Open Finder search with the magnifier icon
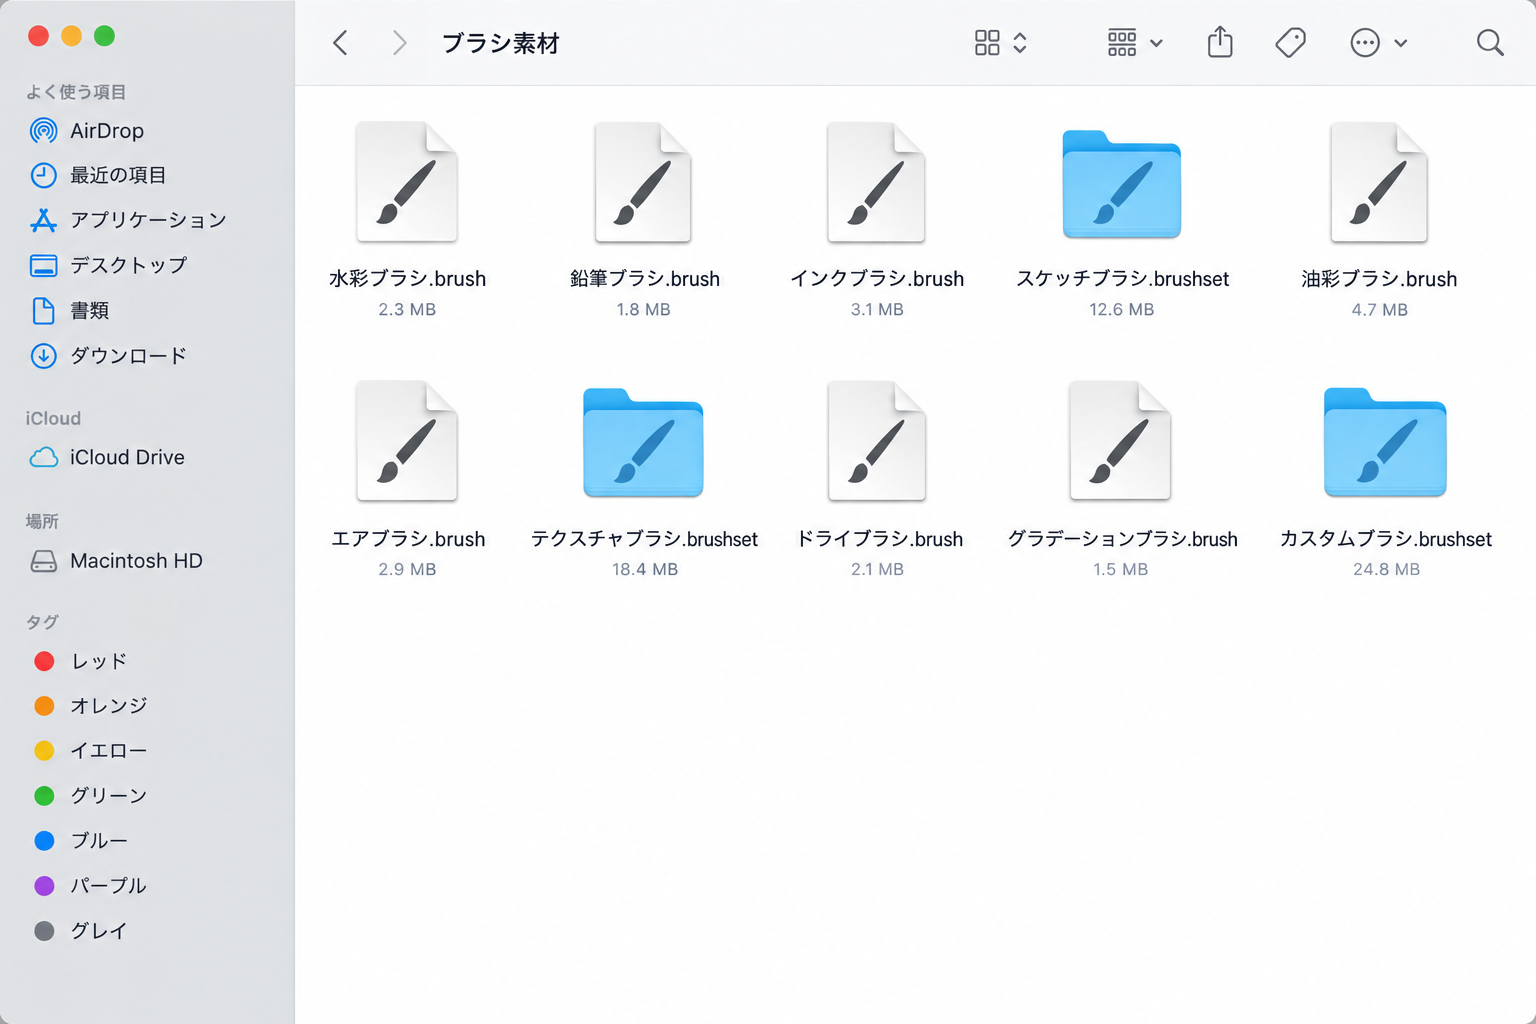The width and height of the screenshot is (1536, 1024). 1490,42
